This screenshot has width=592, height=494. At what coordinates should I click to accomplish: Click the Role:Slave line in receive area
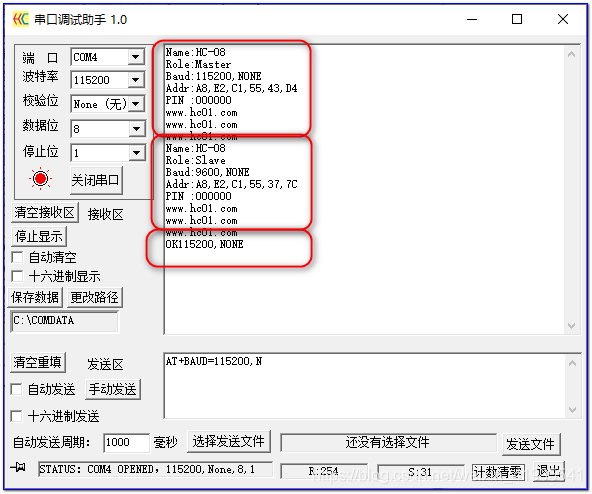[x=195, y=160]
